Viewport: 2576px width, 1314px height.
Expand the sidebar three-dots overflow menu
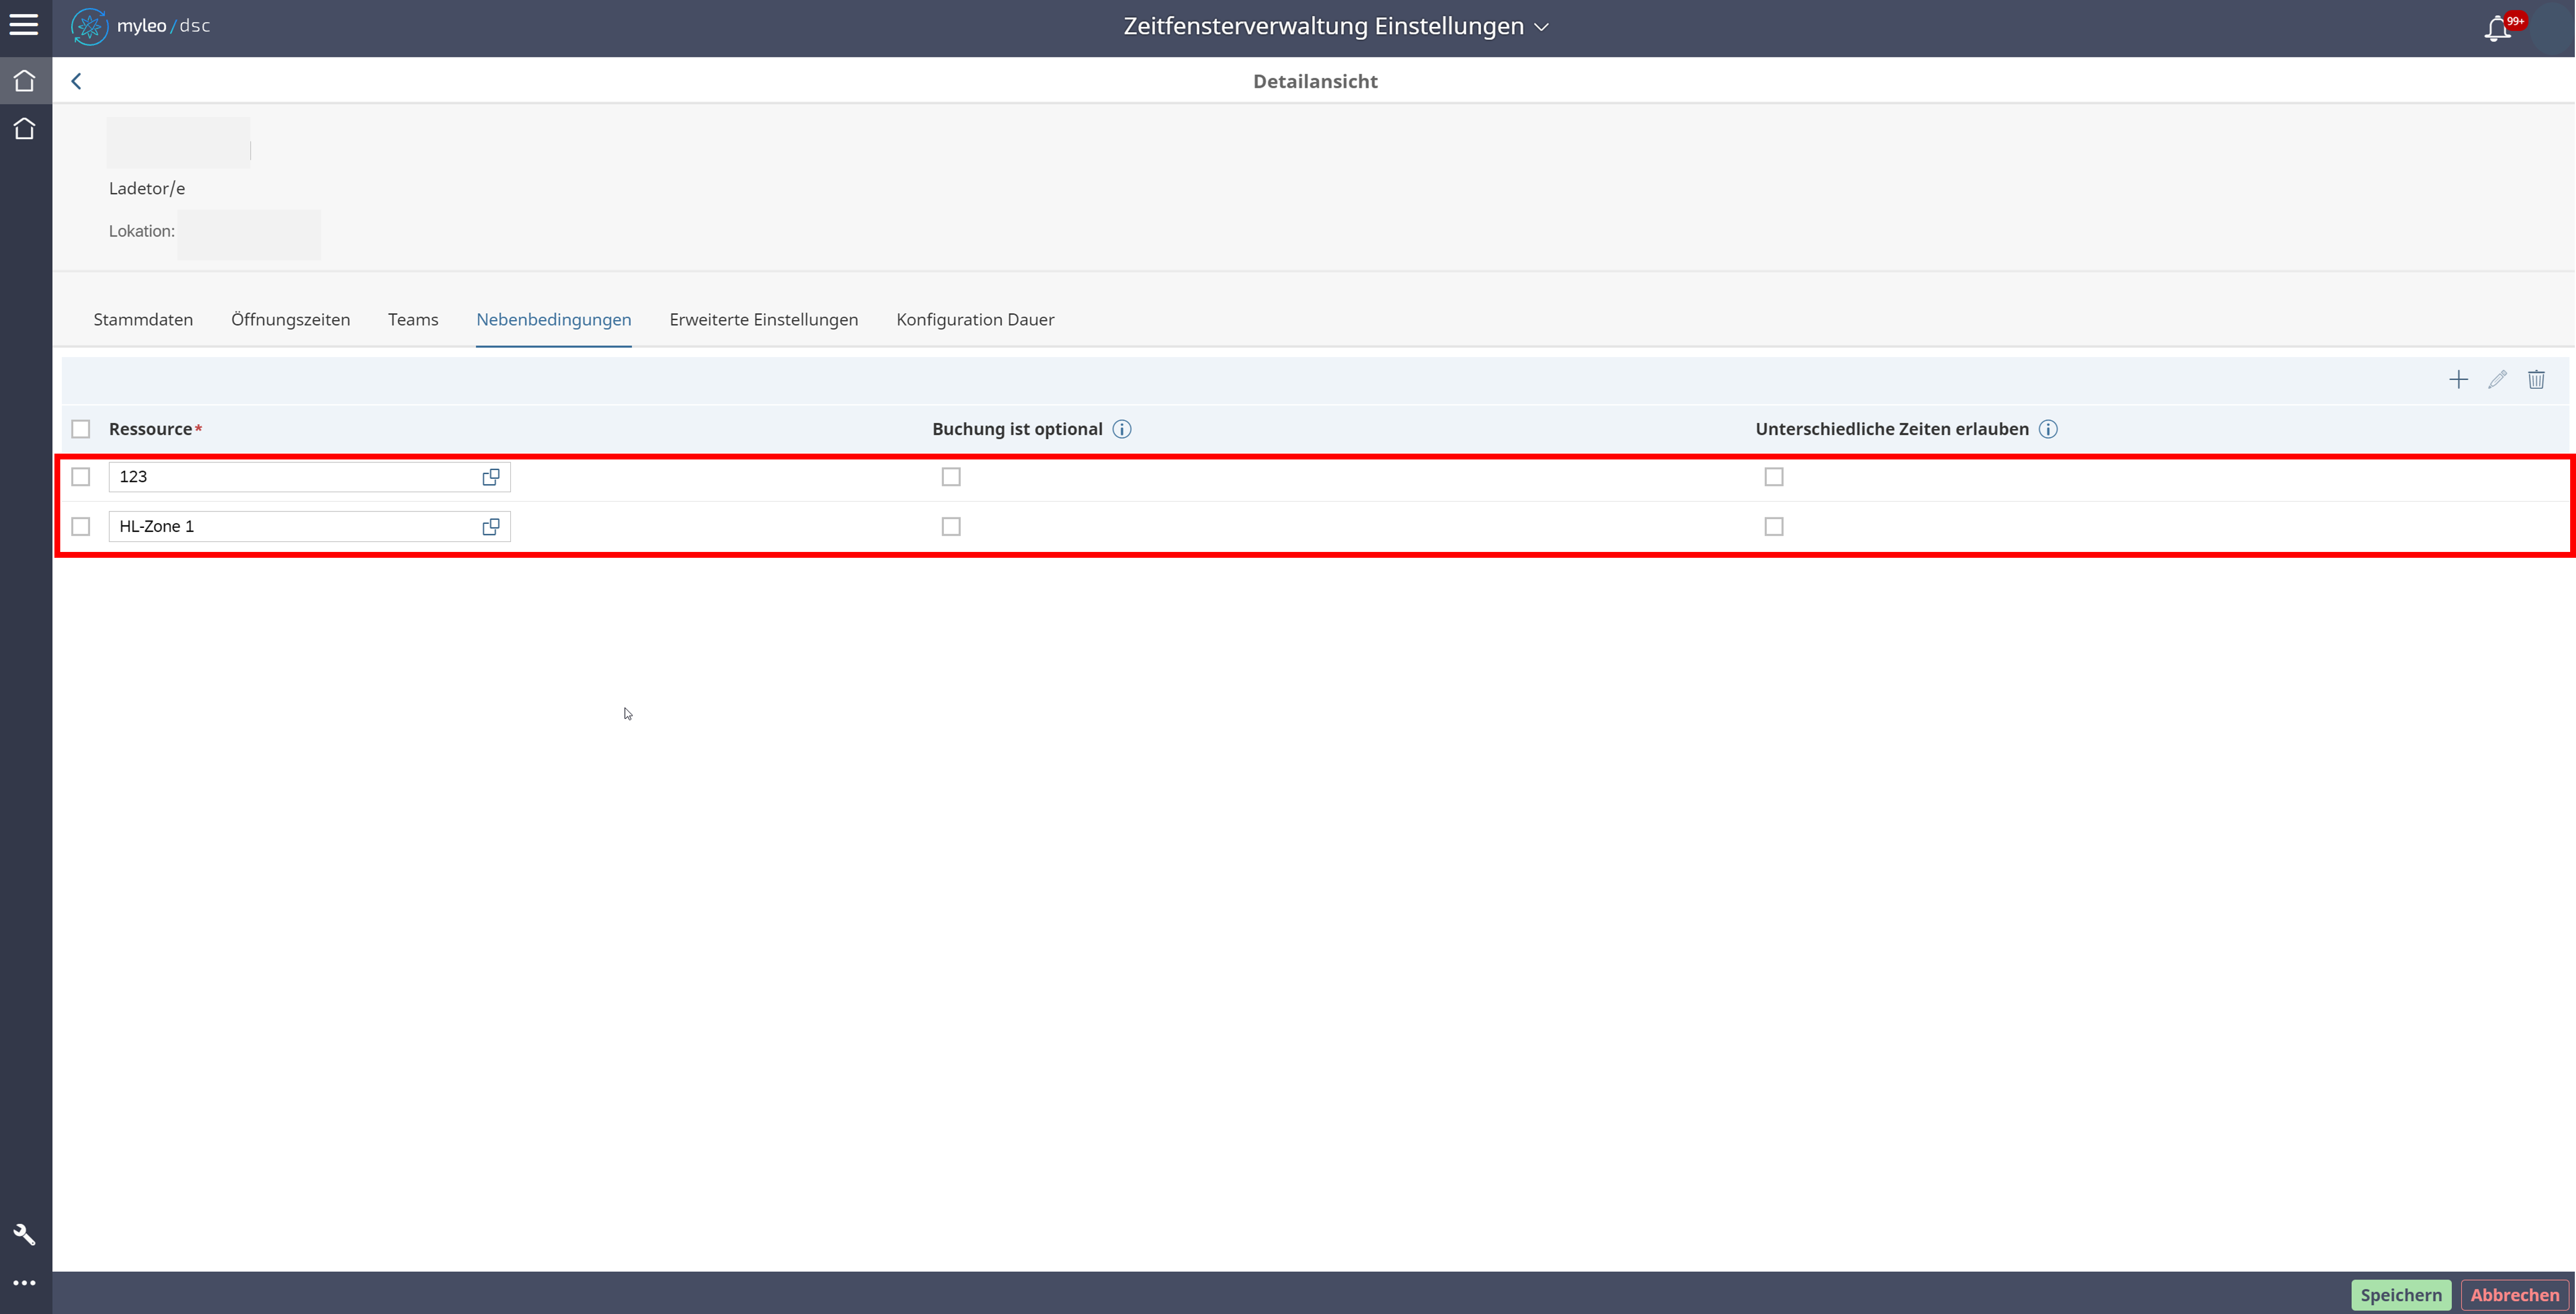click(24, 1283)
